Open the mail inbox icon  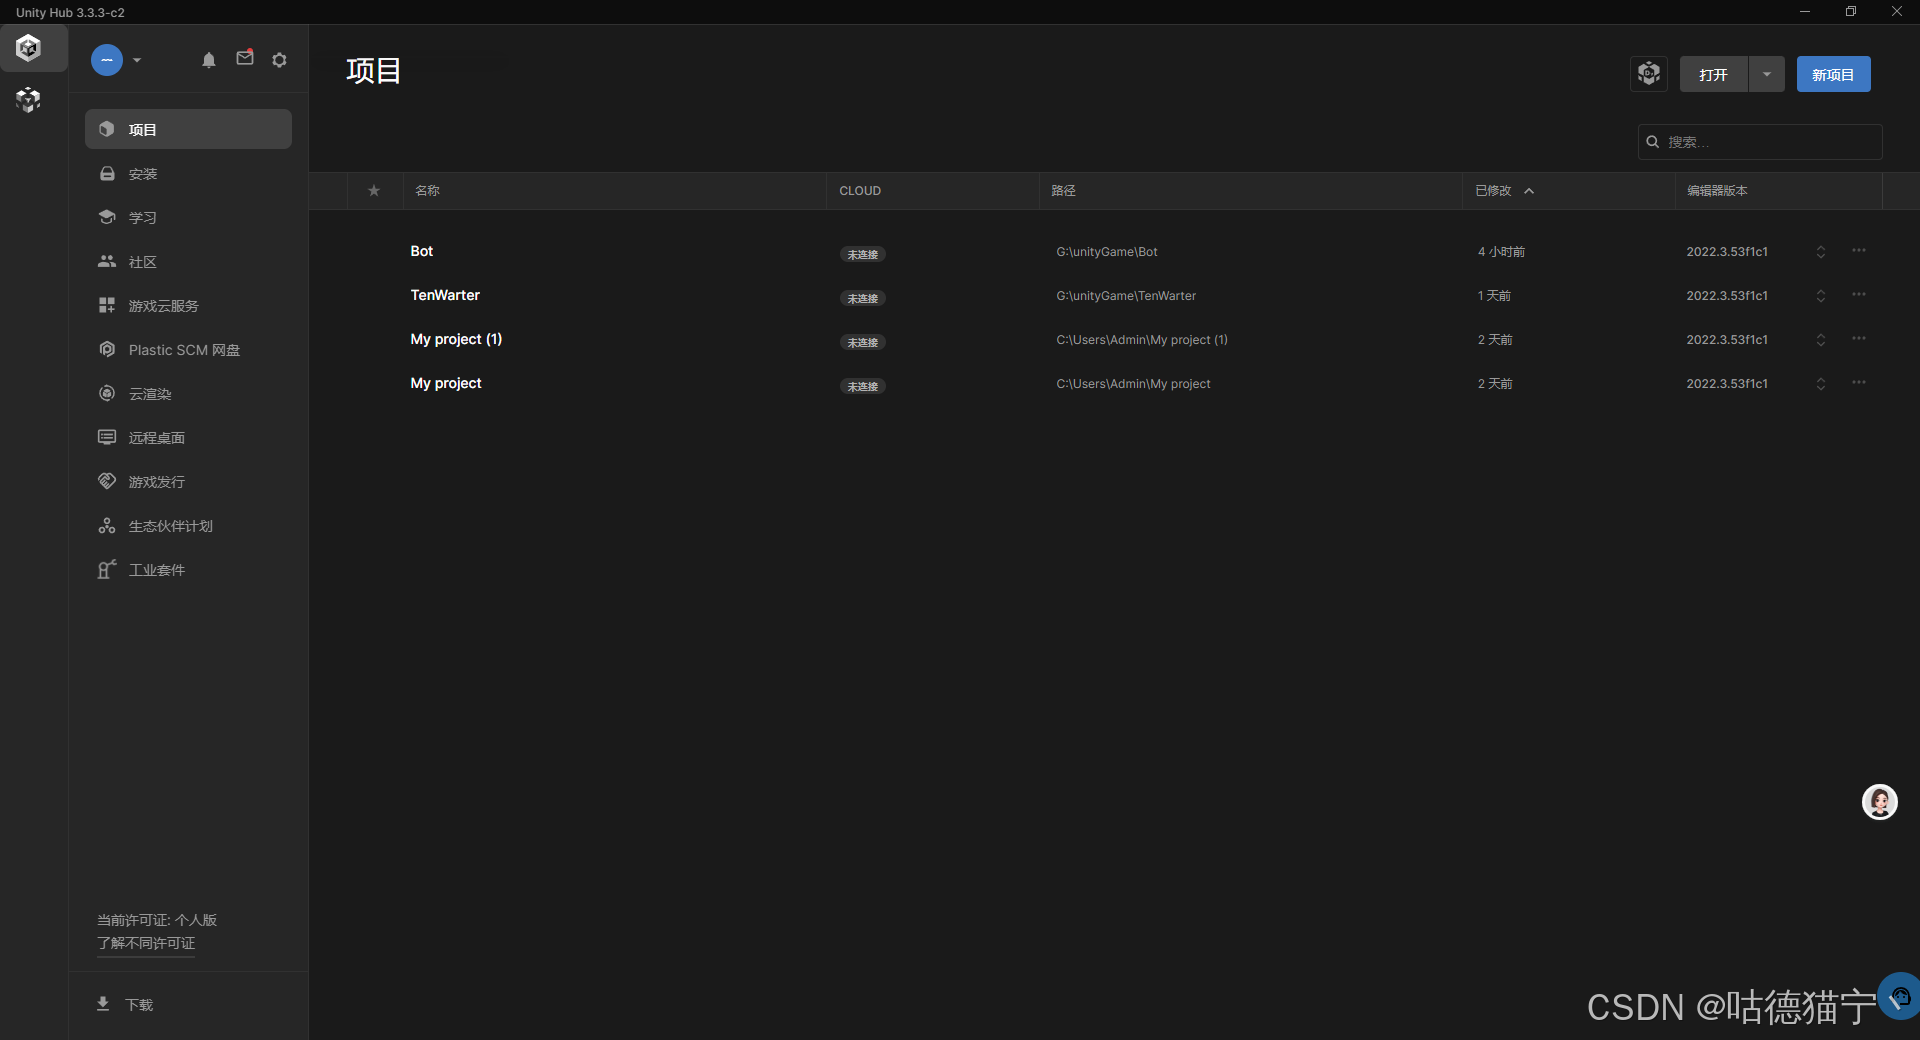pos(245,58)
